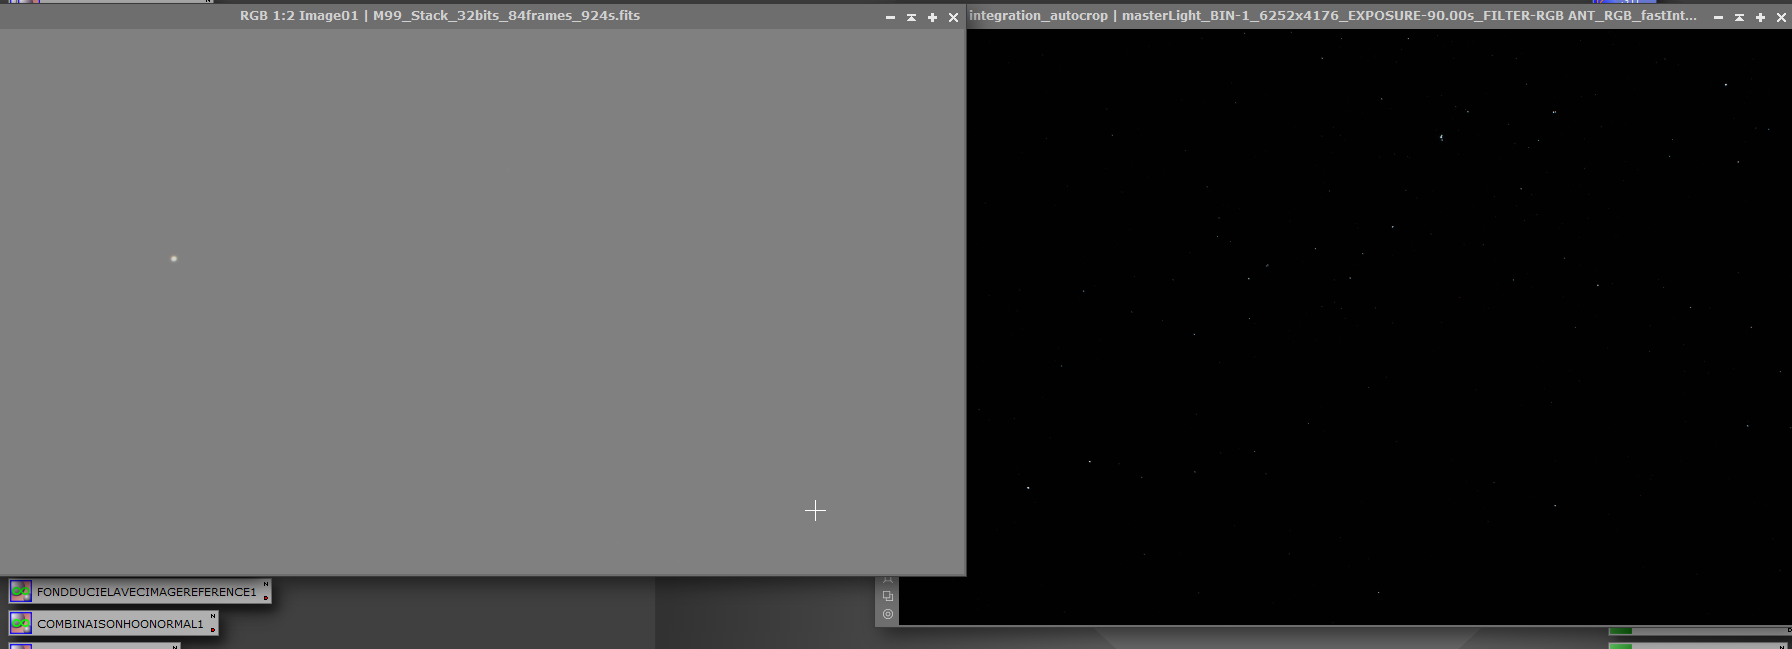The image size is (1792, 649).
Task: Click the COMBINAISONHOONORMAL1 label text
Action: (x=120, y=624)
